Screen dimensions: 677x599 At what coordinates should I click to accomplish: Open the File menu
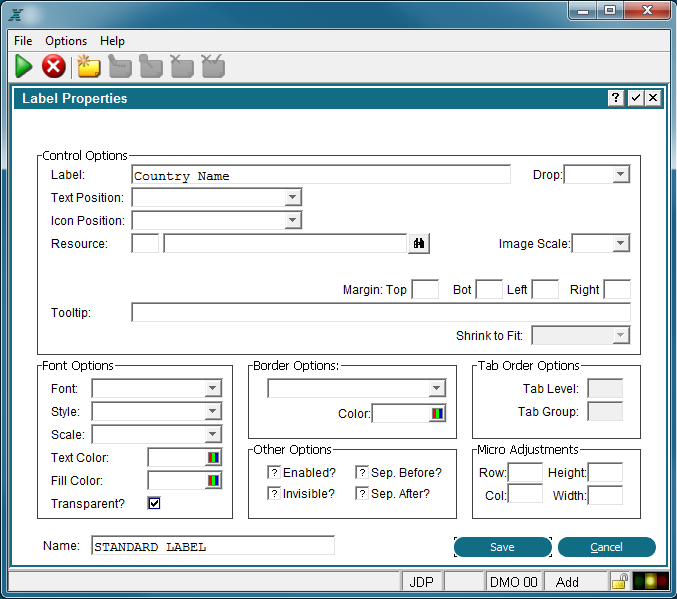click(23, 41)
